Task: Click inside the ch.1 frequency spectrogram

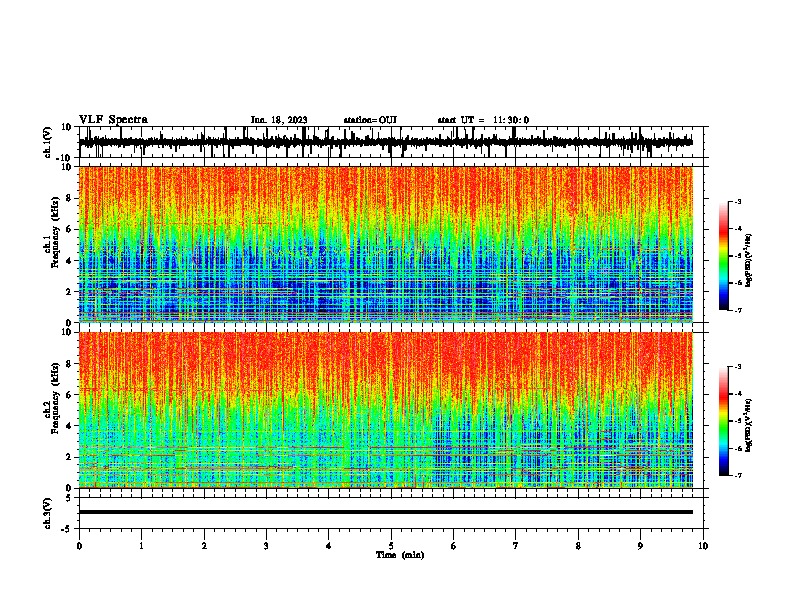Action: point(386,244)
